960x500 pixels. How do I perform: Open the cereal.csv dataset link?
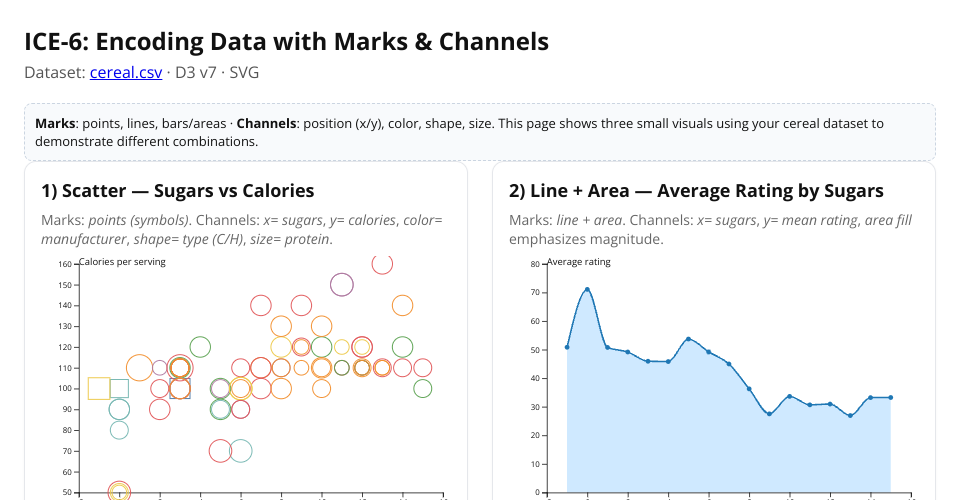pyautogui.click(x=126, y=72)
